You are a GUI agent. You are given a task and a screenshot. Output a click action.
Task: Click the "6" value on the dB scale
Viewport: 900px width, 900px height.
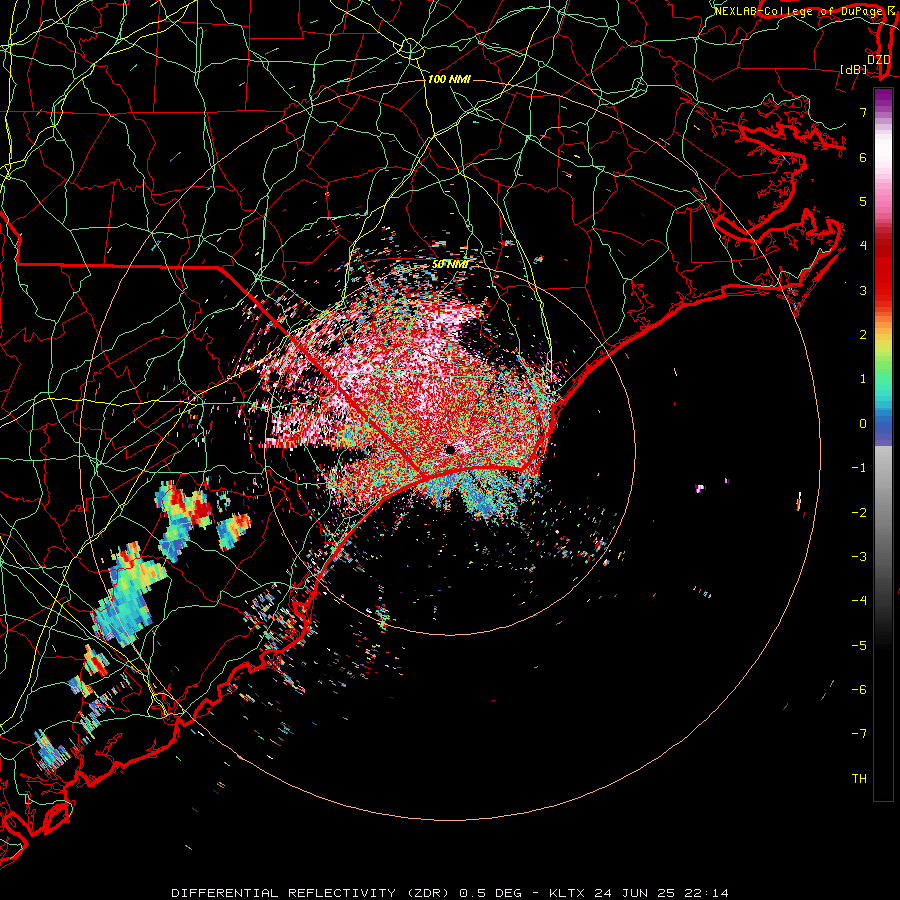(x=863, y=157)
